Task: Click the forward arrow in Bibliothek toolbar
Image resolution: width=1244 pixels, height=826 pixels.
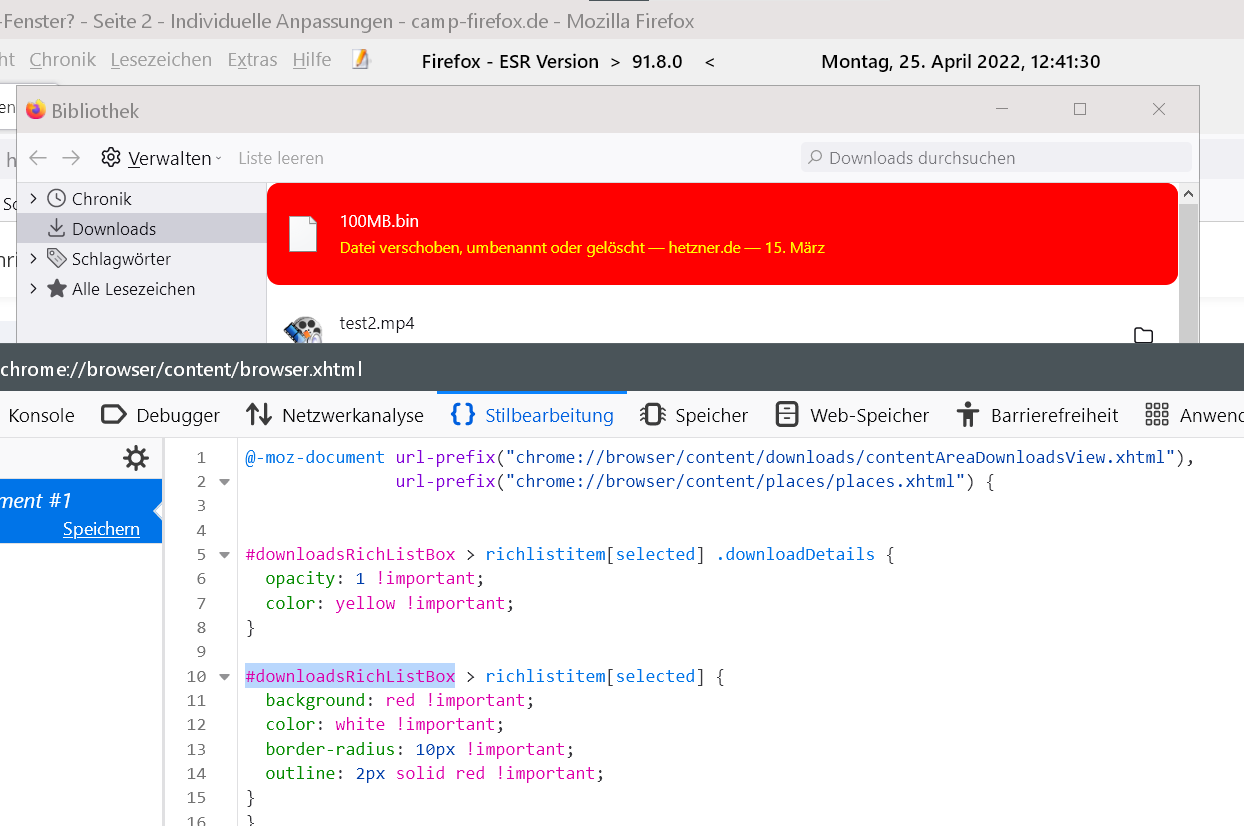Action: coord(71,158)
